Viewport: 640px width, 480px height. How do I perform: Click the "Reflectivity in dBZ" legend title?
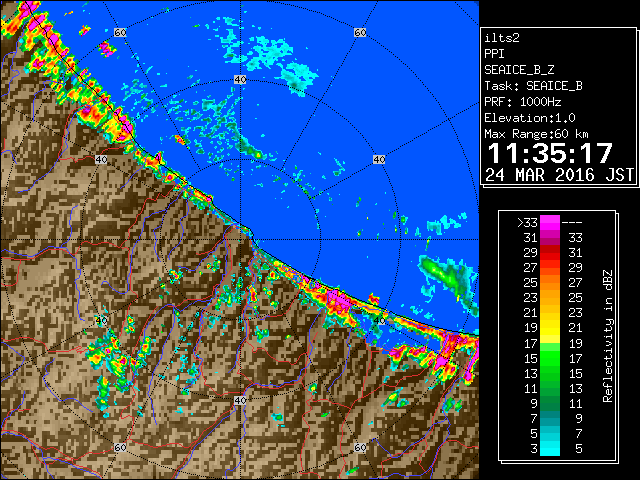608,336
